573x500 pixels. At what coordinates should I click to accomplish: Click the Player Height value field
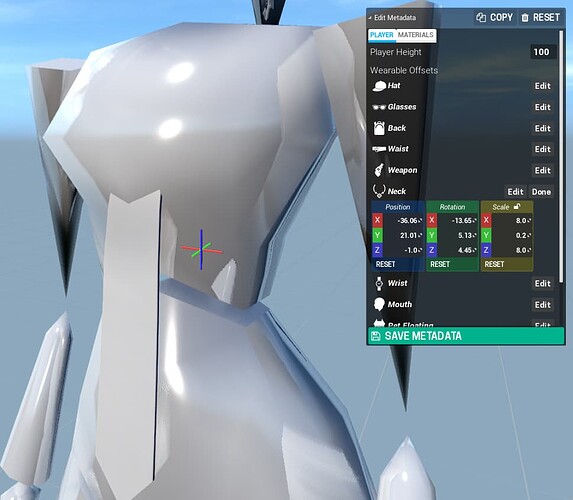coord(542,52)
